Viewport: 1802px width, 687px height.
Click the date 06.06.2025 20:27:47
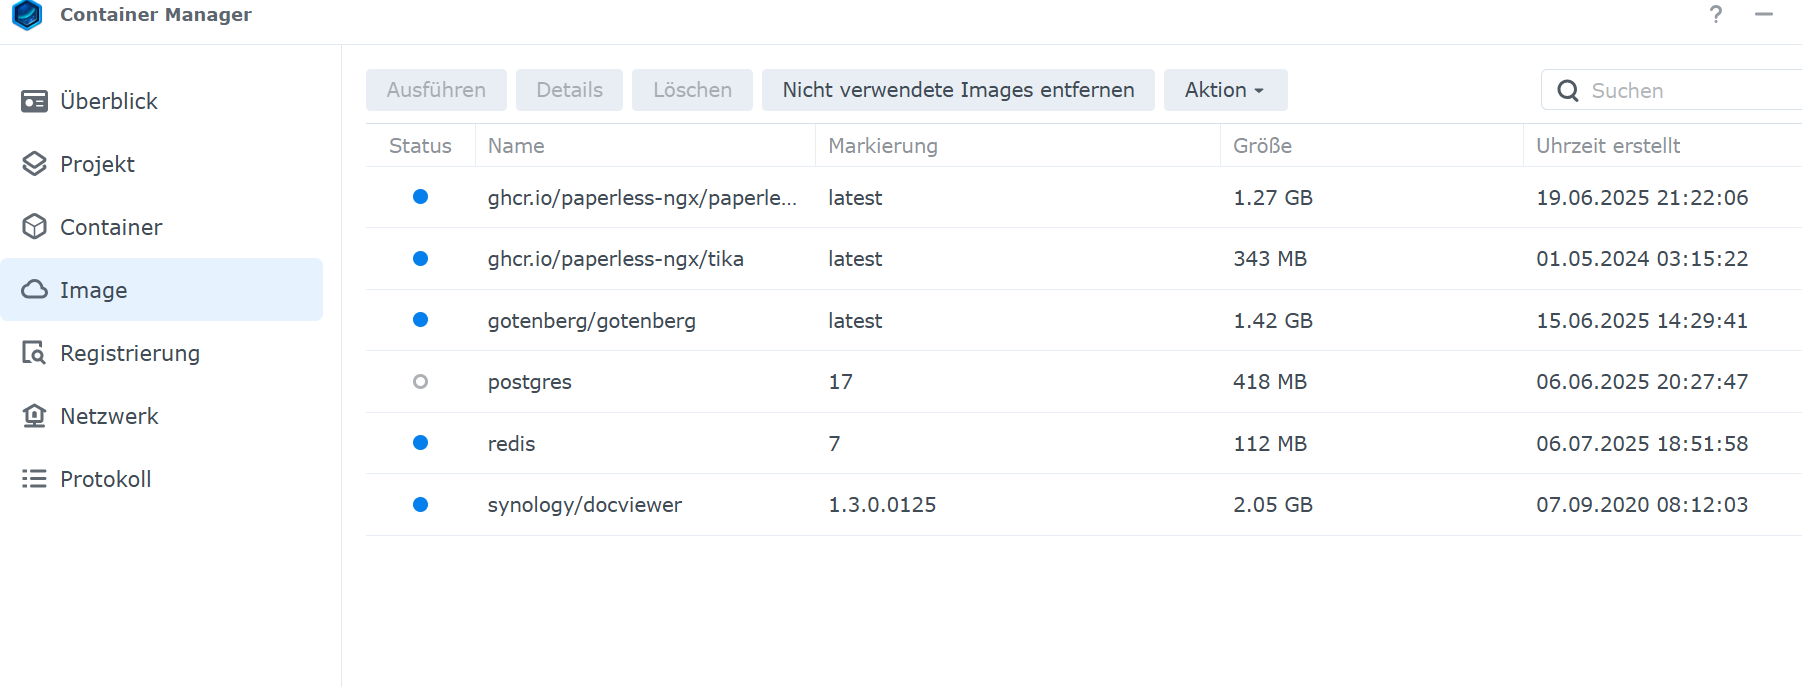click(1643, 382)
